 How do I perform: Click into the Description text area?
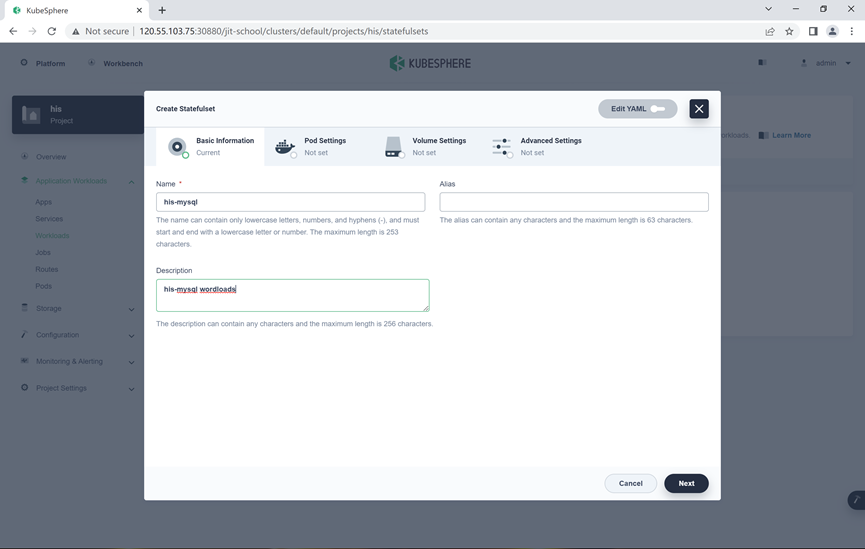292,295
